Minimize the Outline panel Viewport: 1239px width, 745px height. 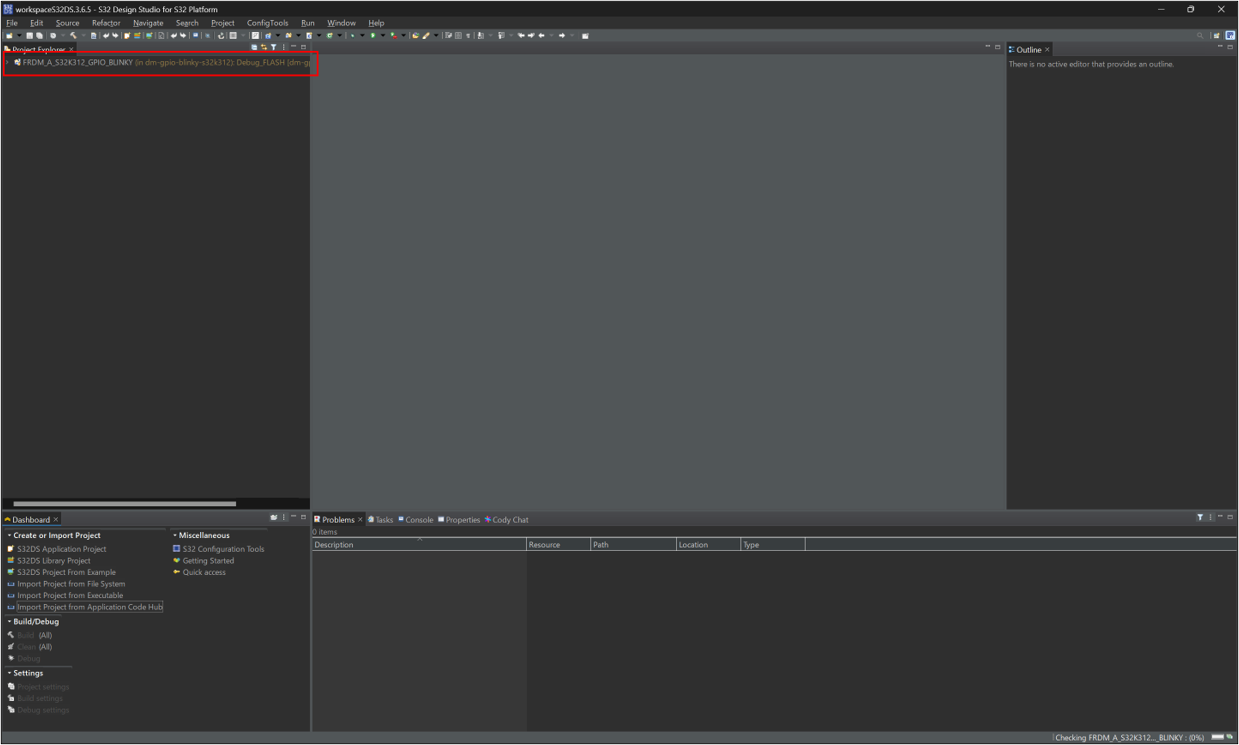[1220, 48]
